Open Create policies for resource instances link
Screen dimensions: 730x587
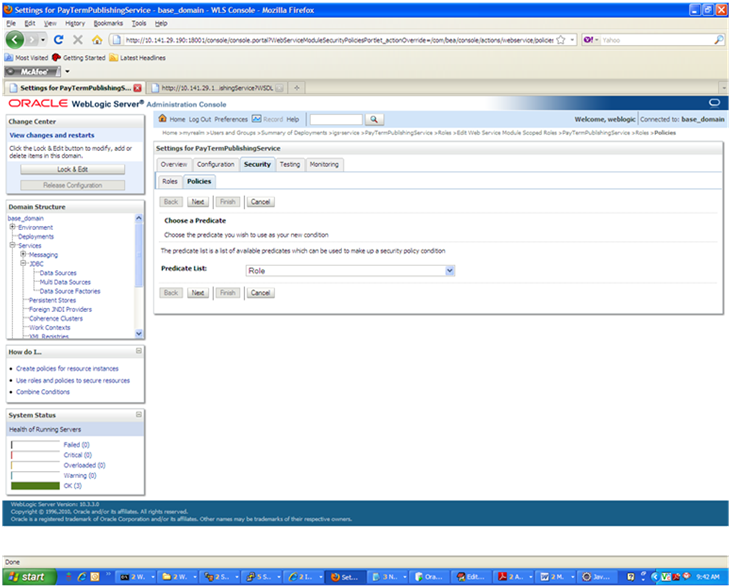coord(67,368)
